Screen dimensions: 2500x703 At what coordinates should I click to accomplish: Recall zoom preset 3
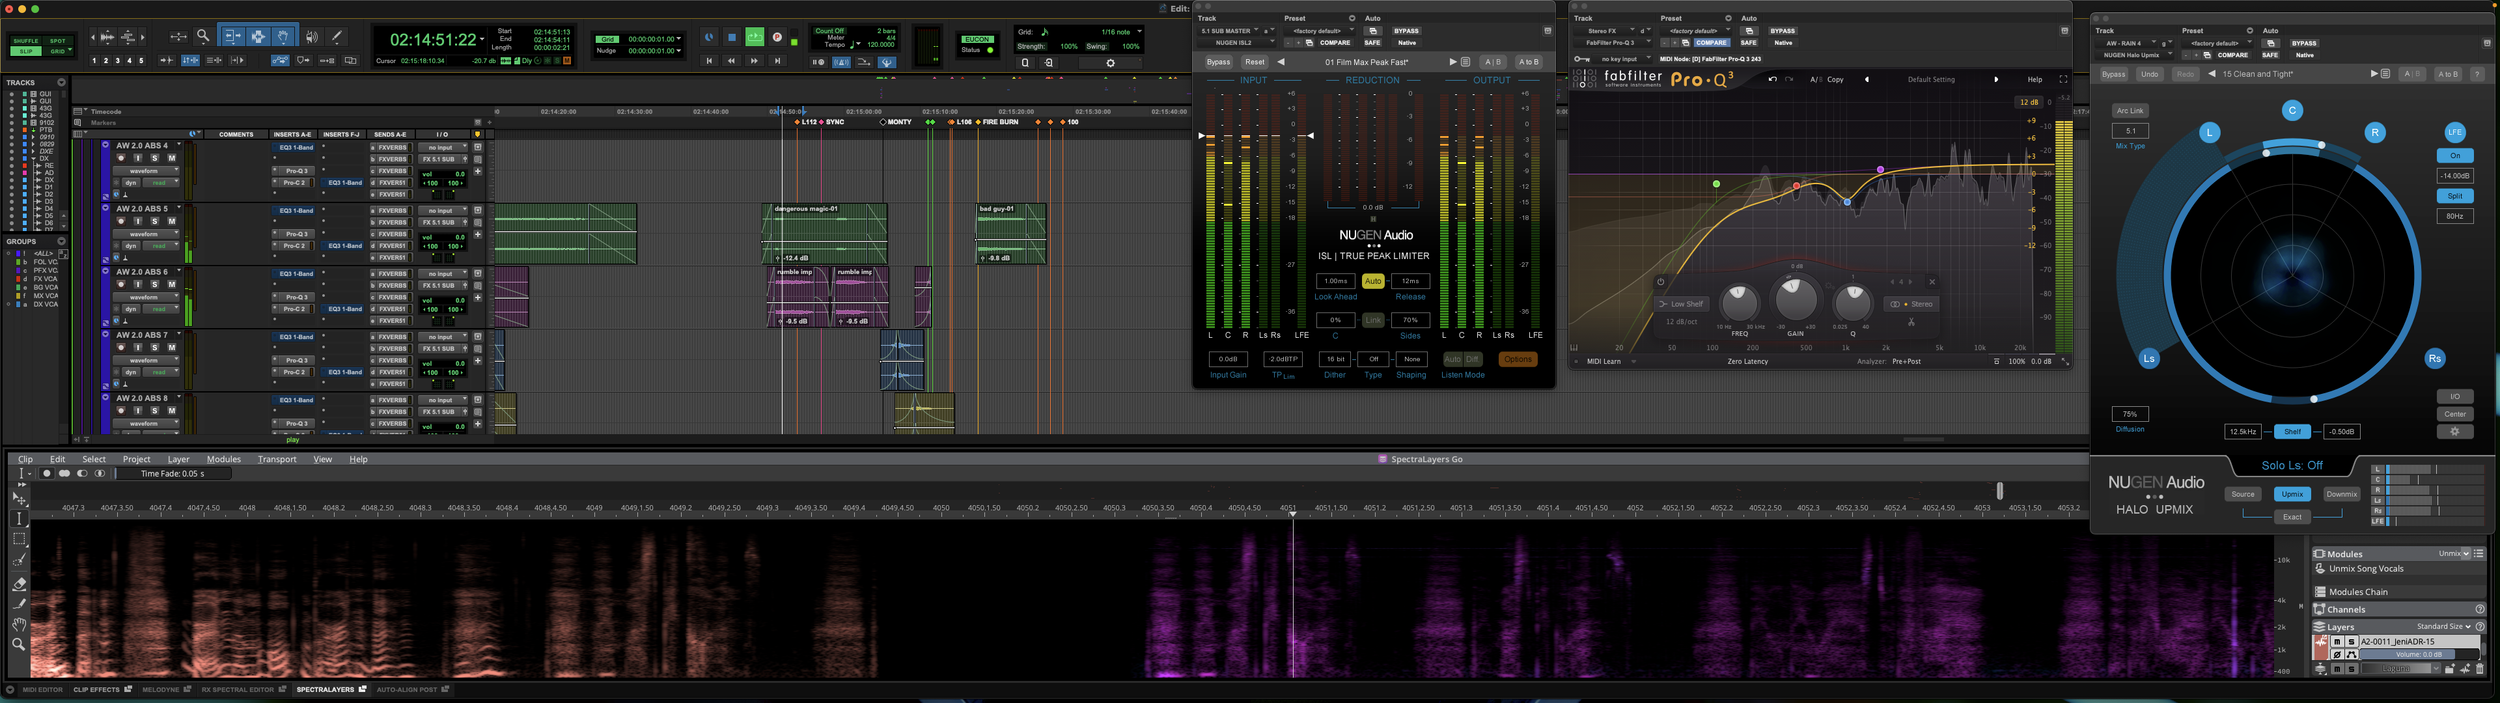click(x=118, y=61)
